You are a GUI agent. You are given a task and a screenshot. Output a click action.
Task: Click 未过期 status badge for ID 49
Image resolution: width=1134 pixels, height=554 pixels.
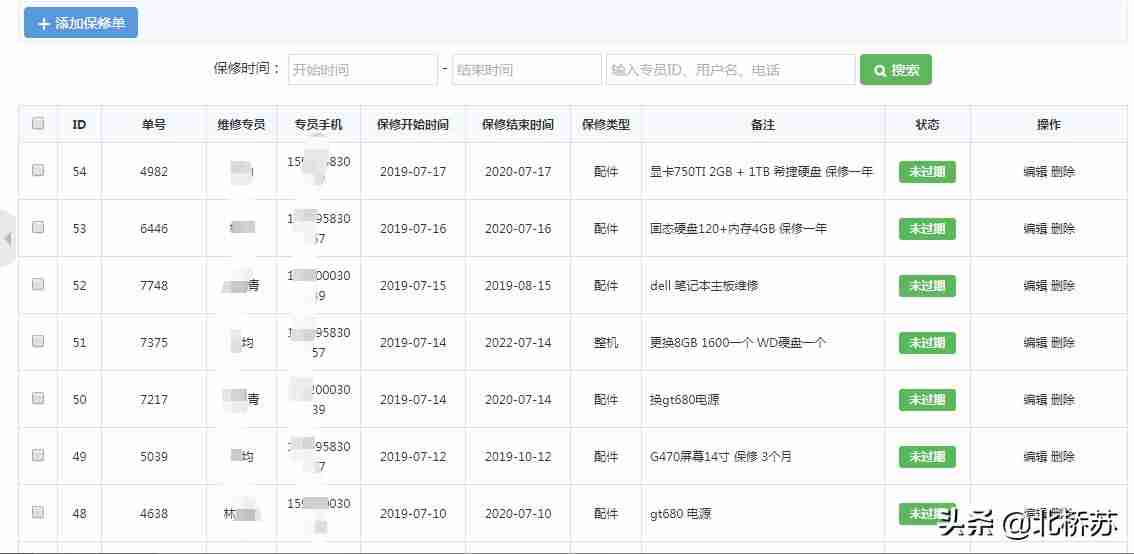point(927,456)
